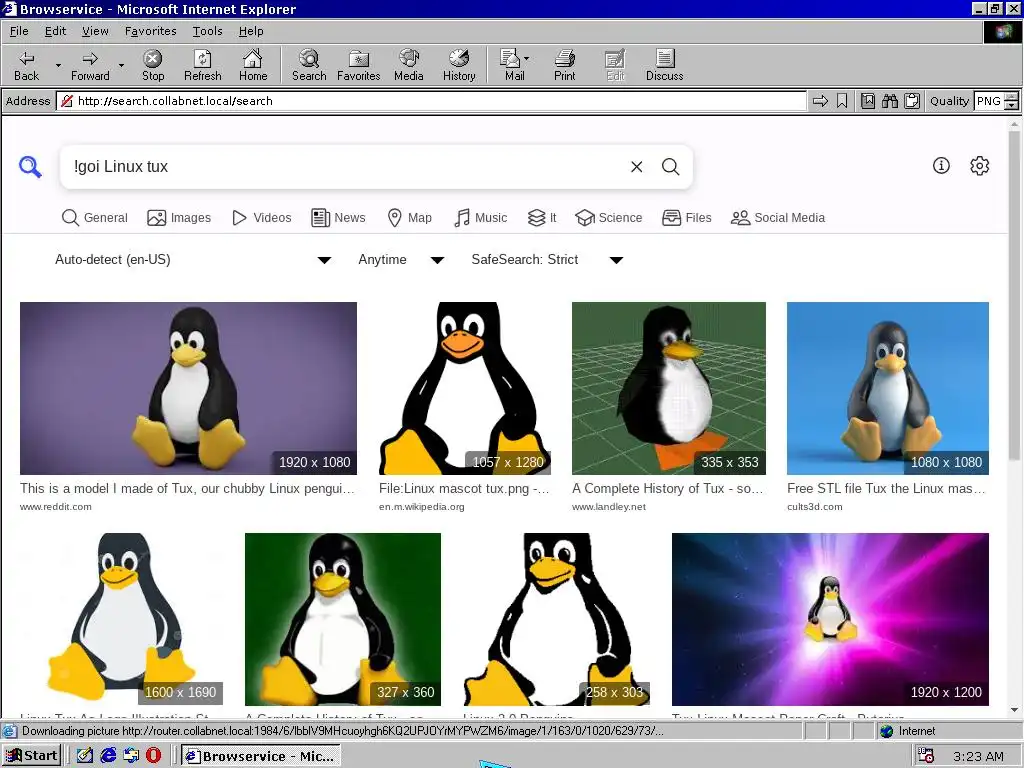Switch to Files search category

(686, 217)
